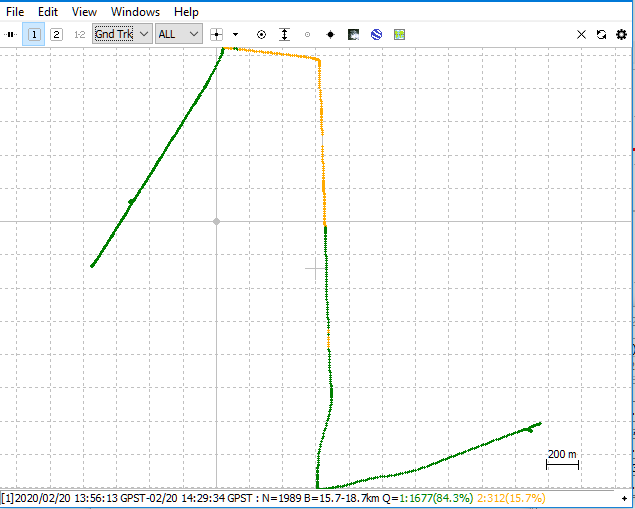Screen dimensions: 635x509
Task: Click the small diamond icon in status bar corner
Action: (x=624, y=498)
